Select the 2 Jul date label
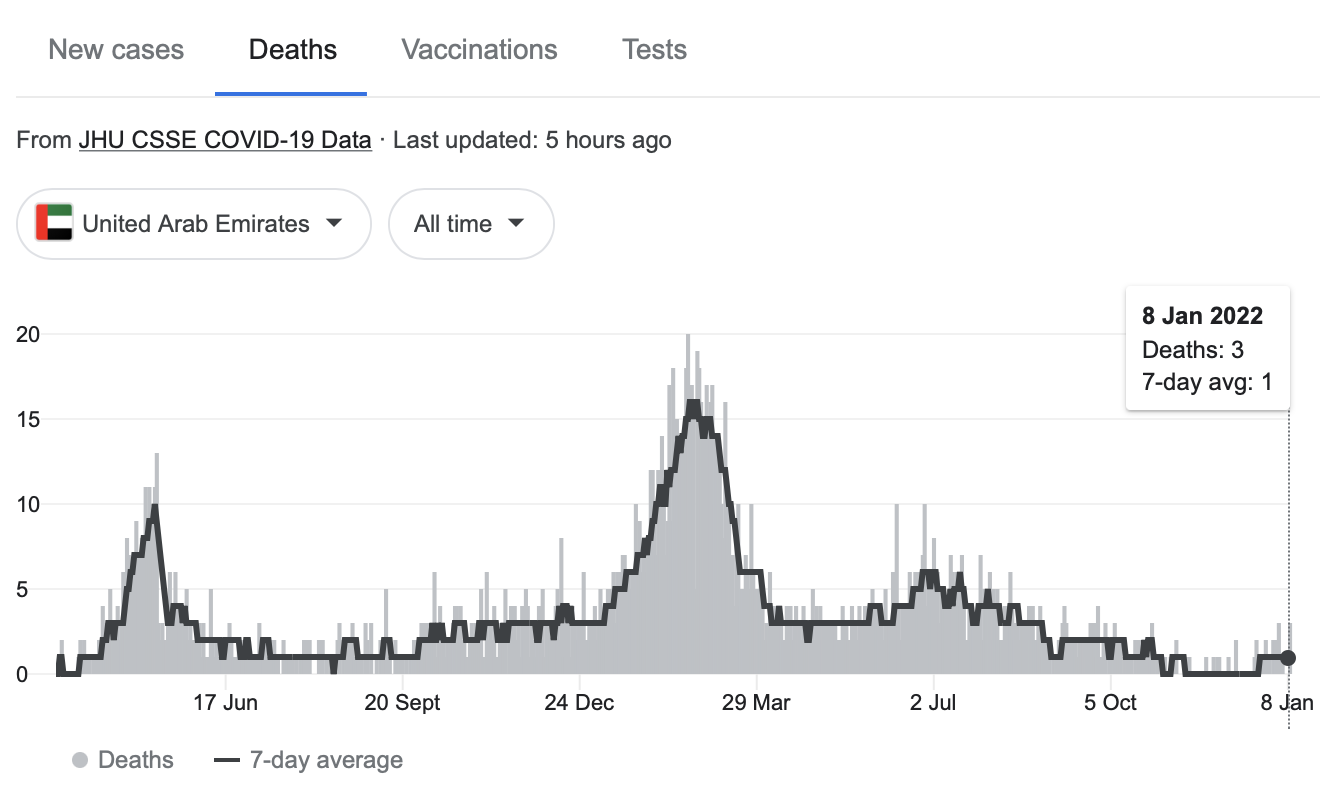 click(x=933, y=703)
